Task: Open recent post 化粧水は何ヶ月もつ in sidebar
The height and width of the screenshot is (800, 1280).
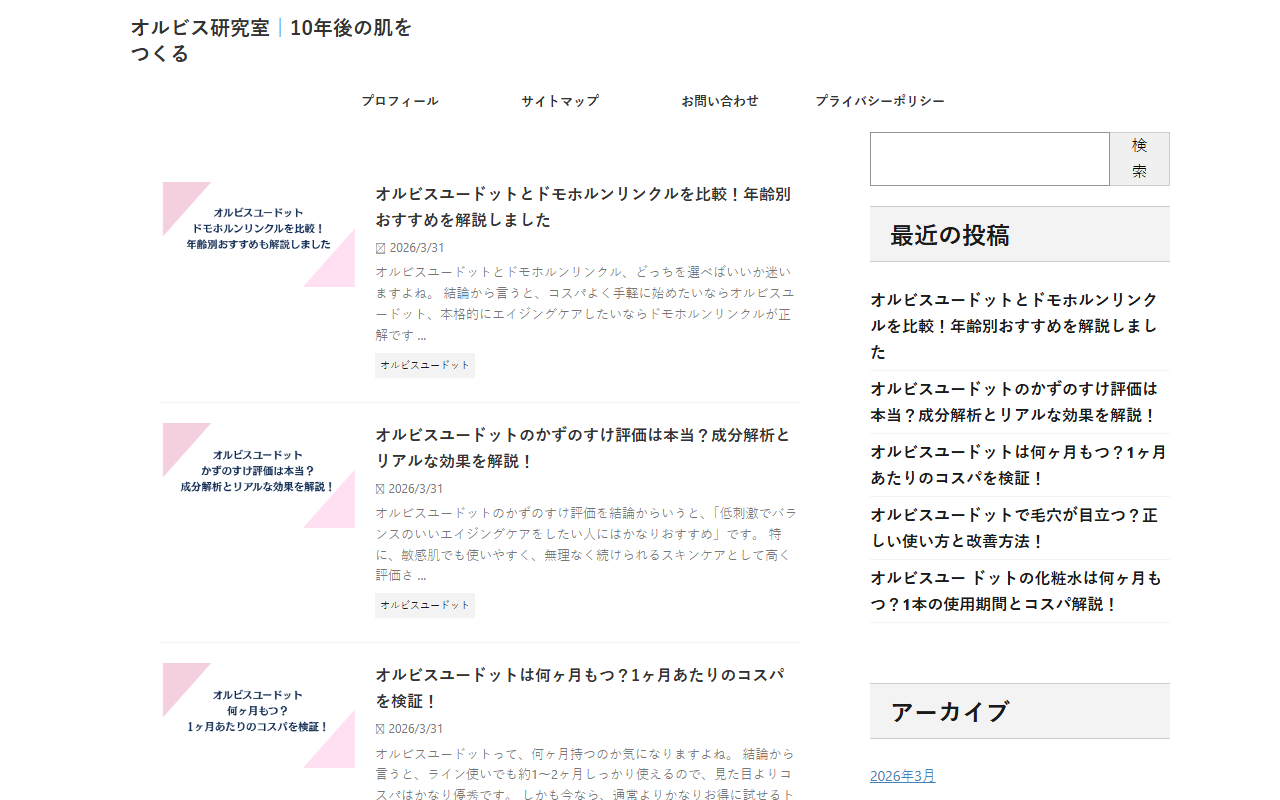Action: click(1016, 591)
